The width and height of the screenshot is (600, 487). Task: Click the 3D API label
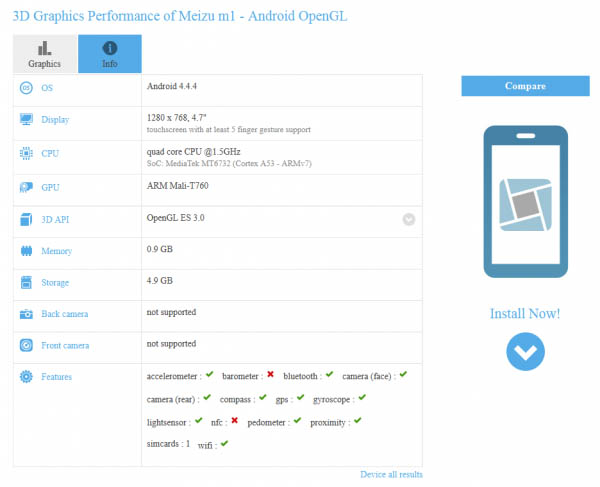(x=55, y=220)
